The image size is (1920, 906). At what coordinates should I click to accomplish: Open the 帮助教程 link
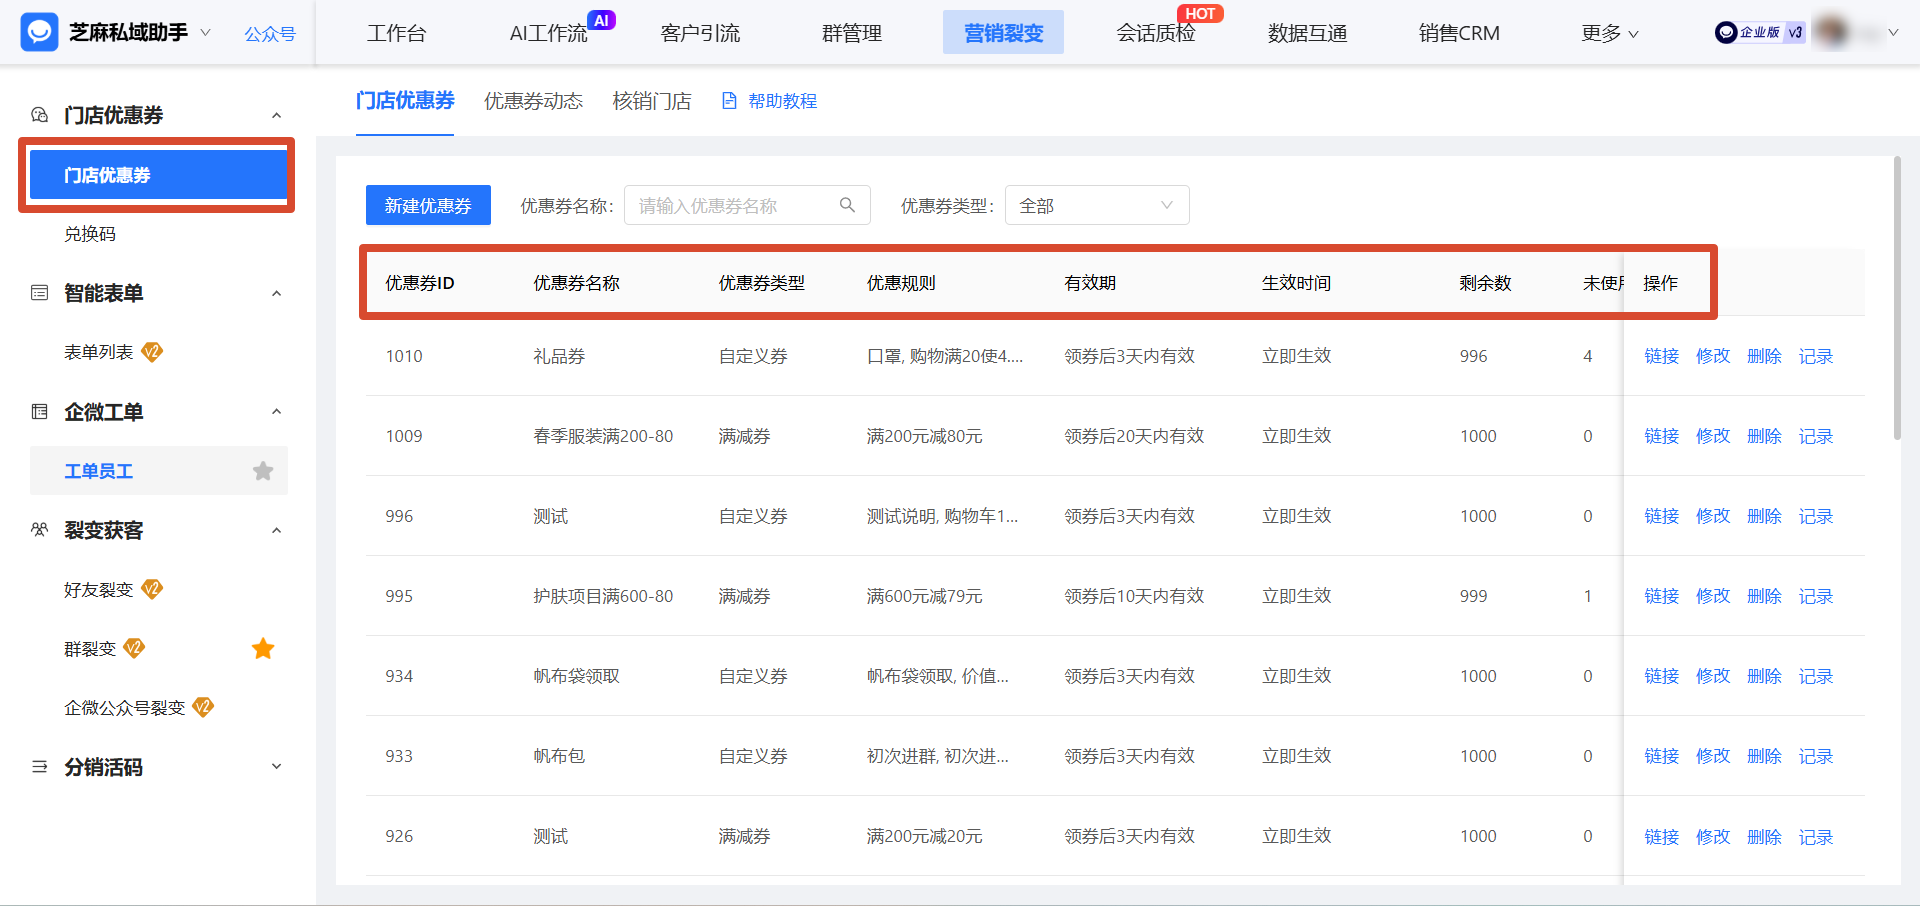click(x=782, y=101)
